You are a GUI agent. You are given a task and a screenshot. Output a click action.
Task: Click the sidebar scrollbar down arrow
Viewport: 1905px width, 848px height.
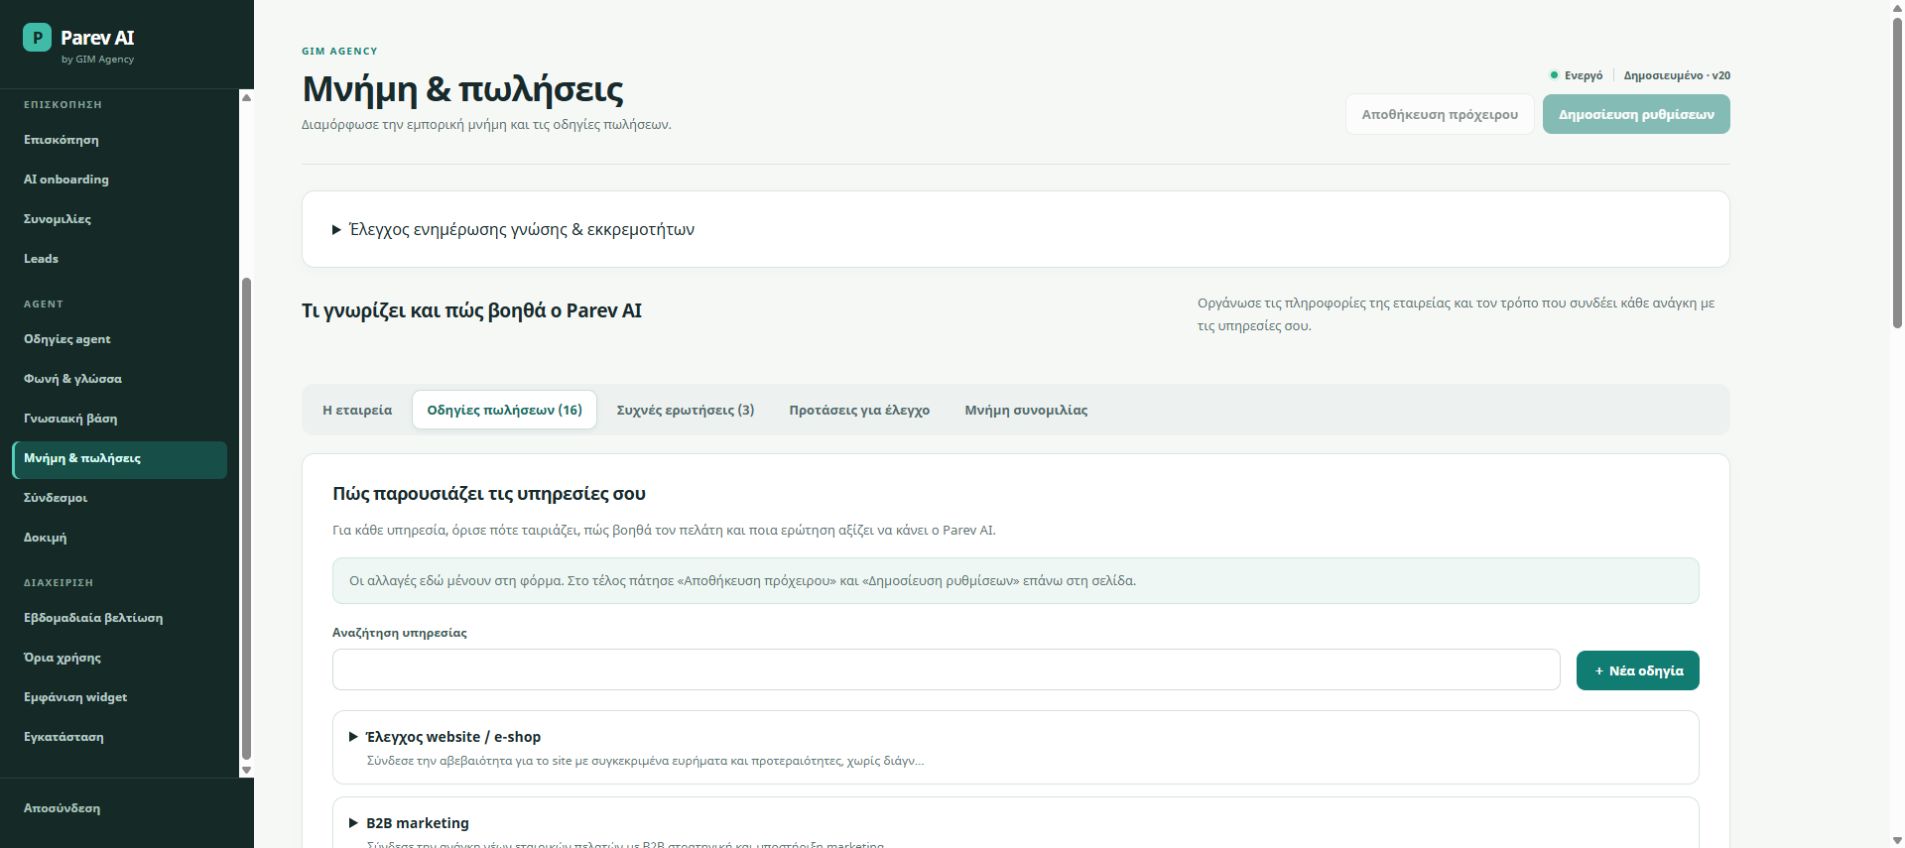click(x=246, y=771)
